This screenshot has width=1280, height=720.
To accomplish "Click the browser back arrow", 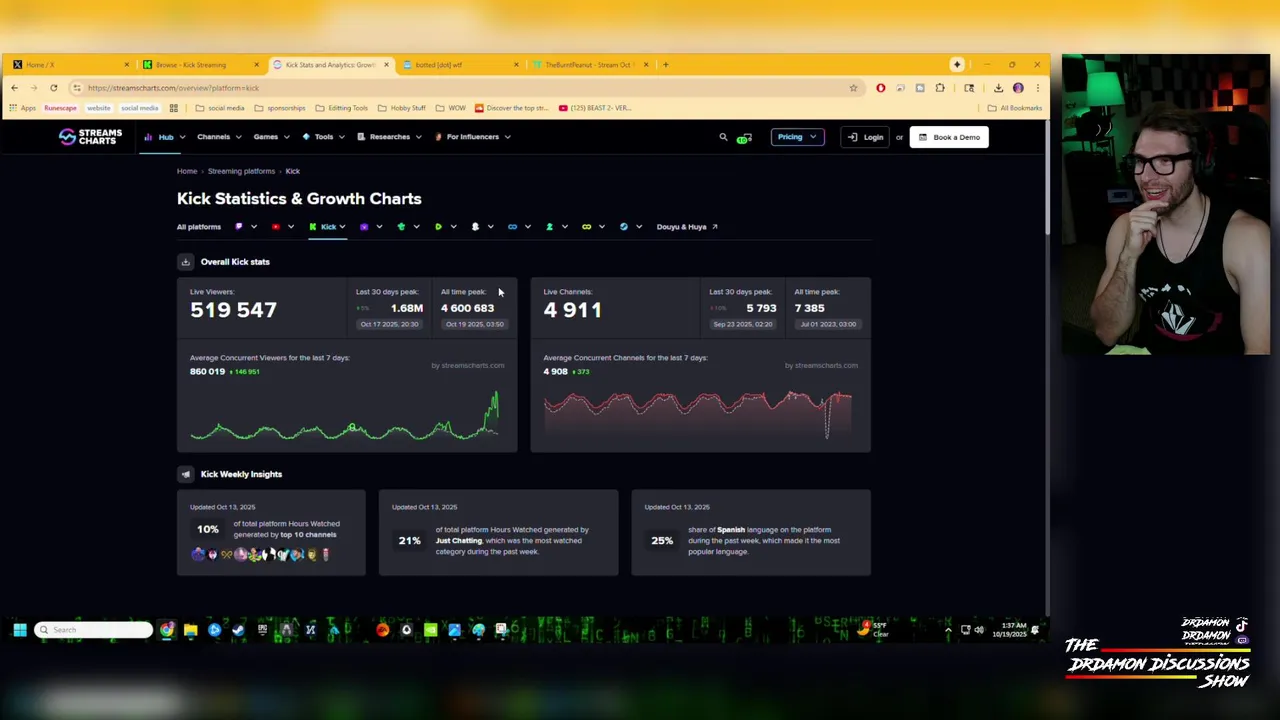I will point(15,88).
